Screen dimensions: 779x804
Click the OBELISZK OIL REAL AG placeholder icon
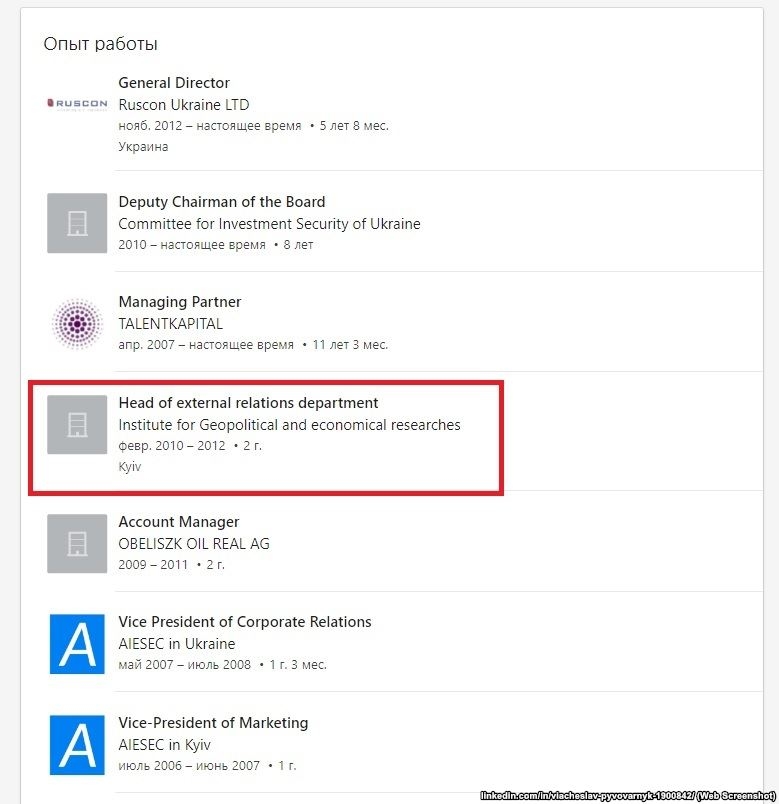[x=77, y=543]
